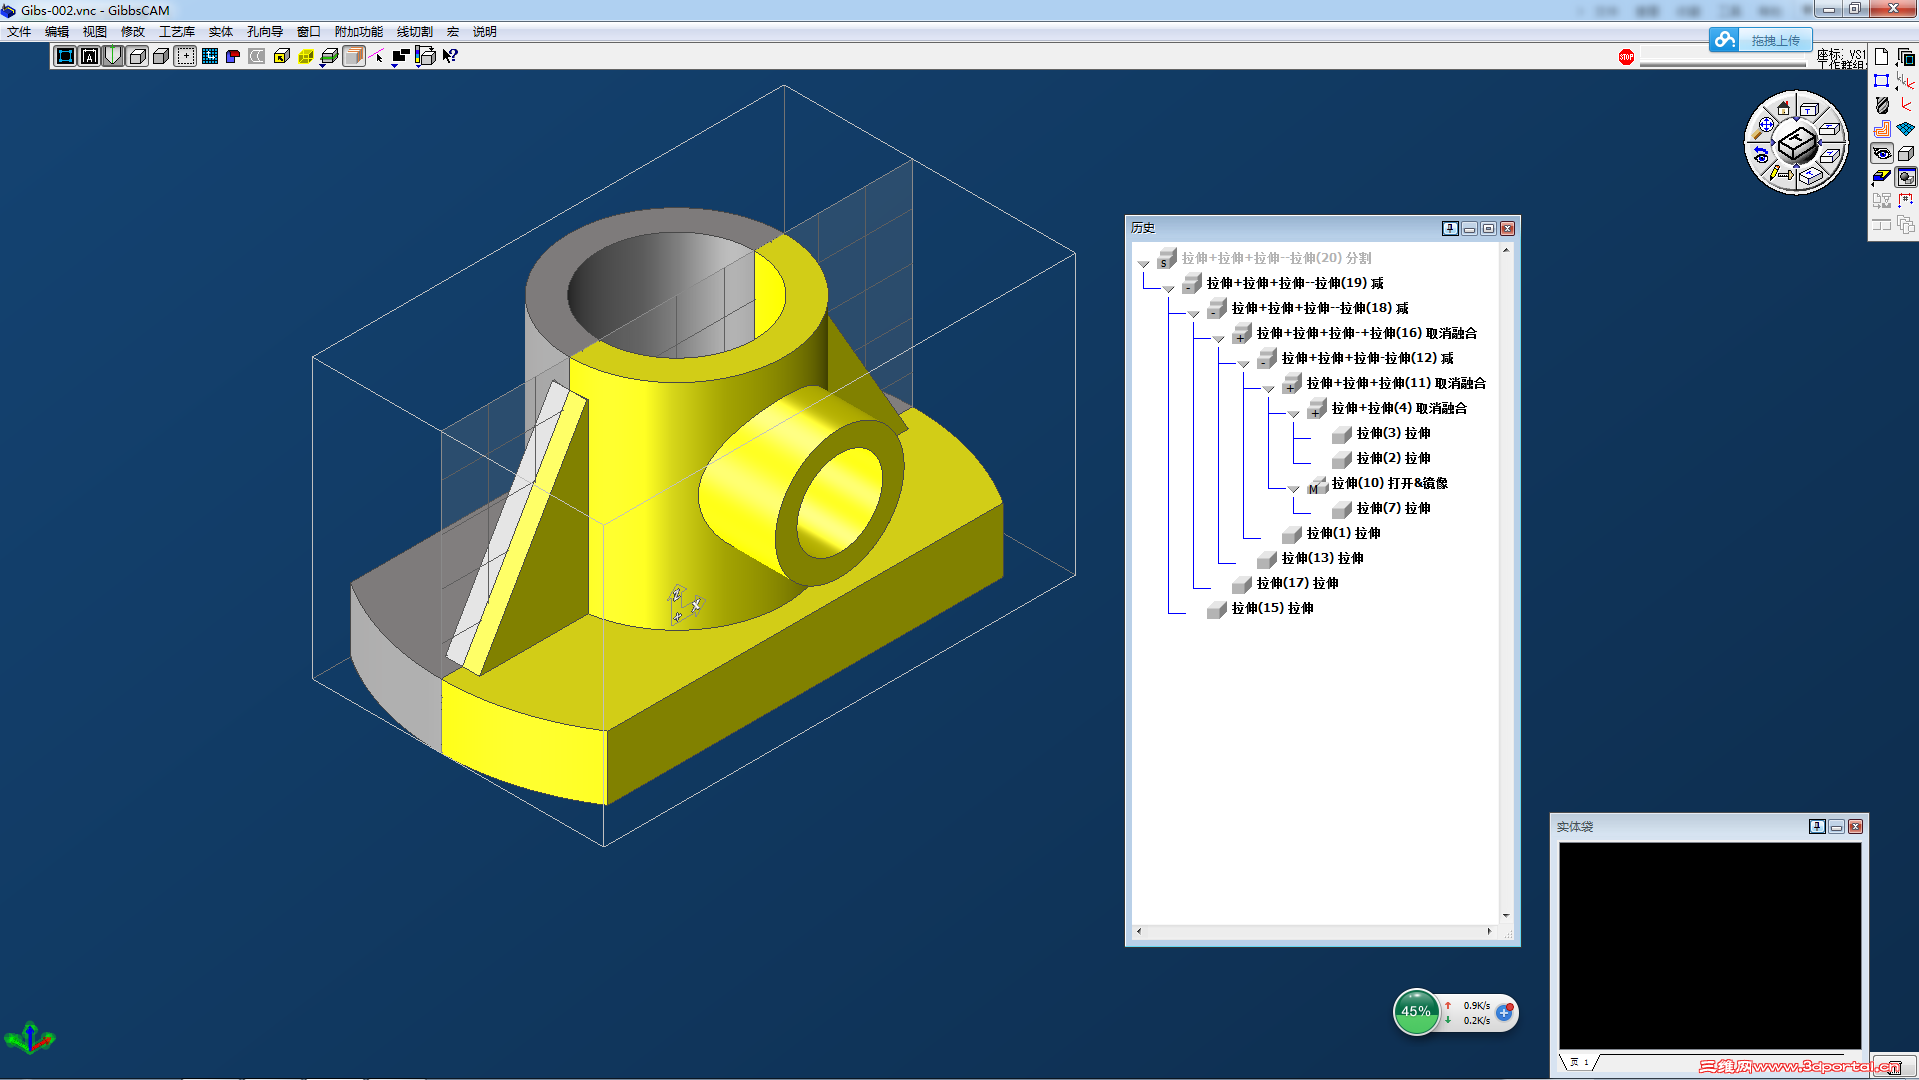Click the red STOP icon

pyautogui.click(x=1626, y=57)
